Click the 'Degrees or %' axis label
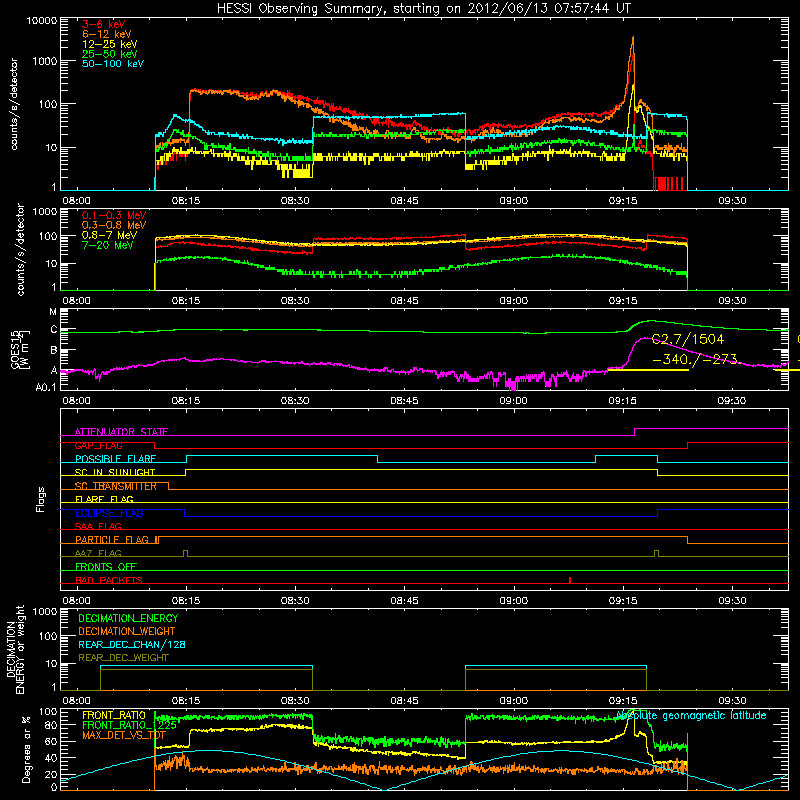Image resolution: width=800 pixels, height=800 pixels. 26,750
